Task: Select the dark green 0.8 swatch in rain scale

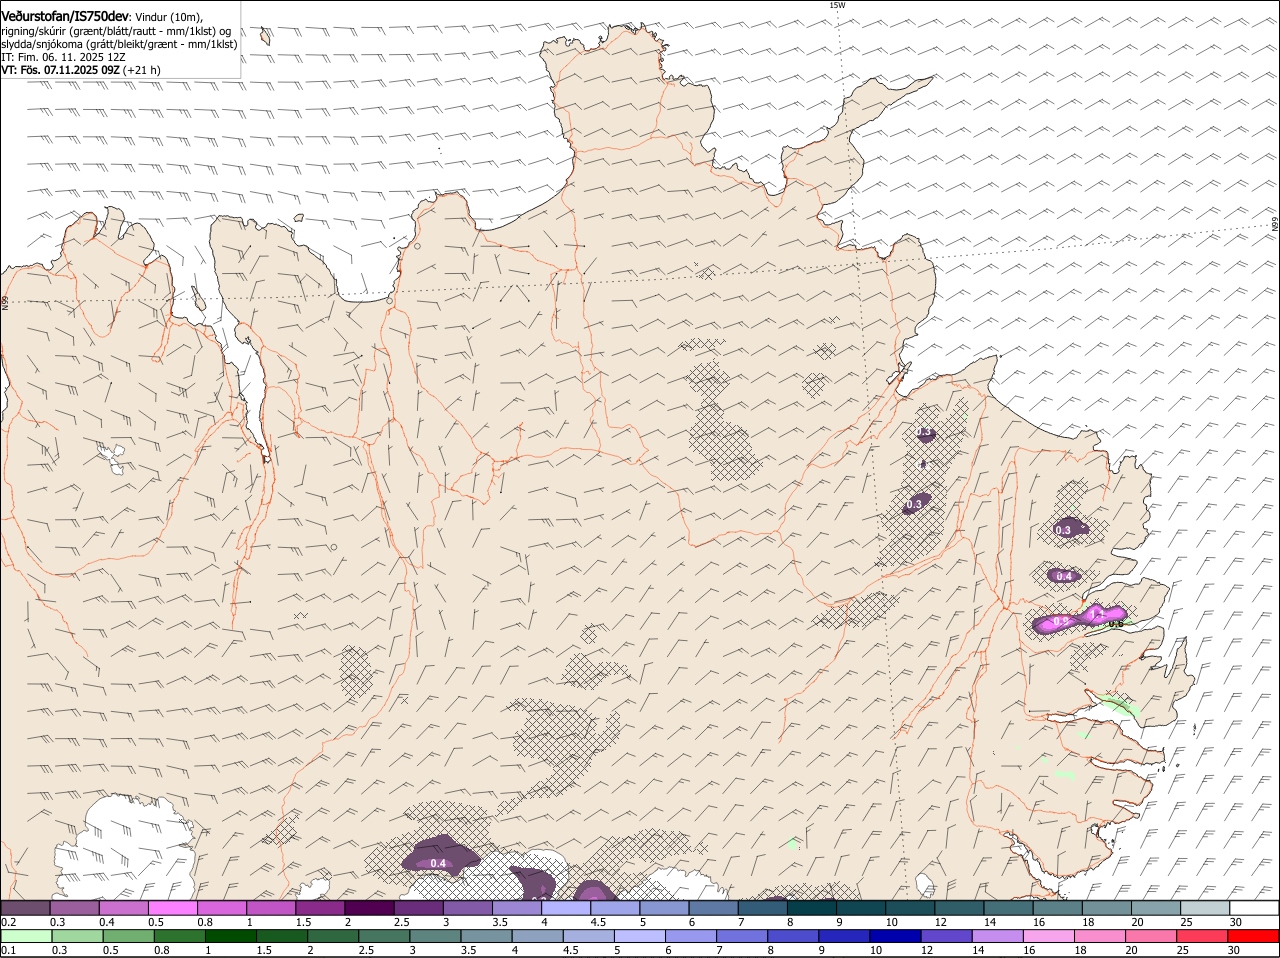Action: (x=180, y=936)
